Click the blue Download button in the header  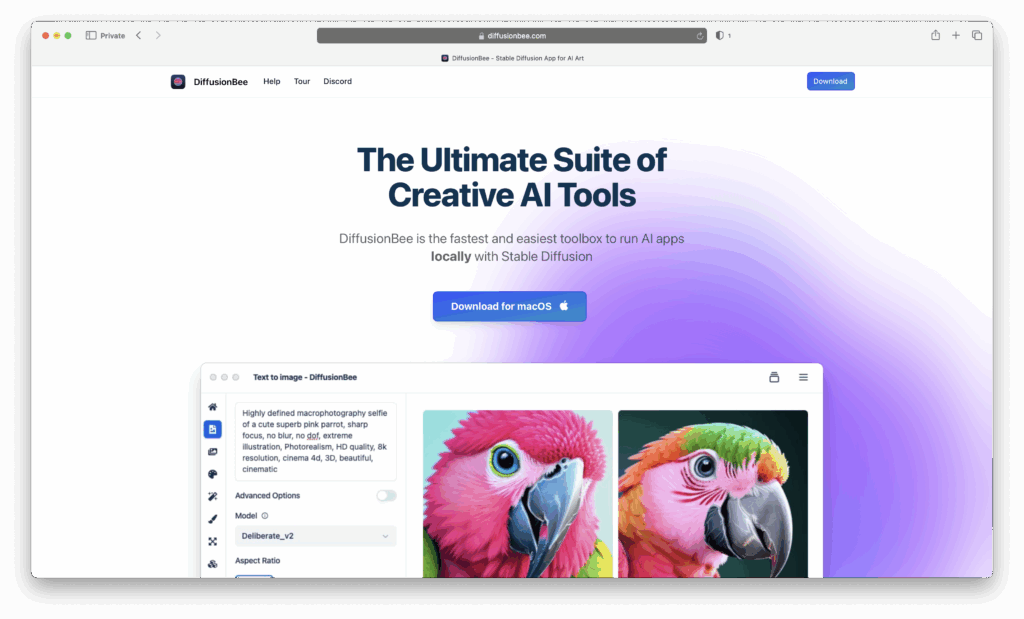click(x=831, y=81)
